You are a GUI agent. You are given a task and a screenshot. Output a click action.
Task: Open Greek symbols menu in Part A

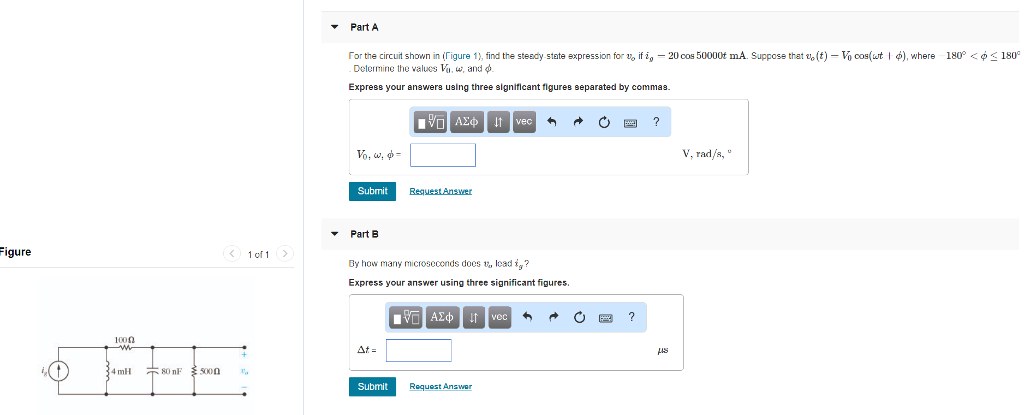467,122
